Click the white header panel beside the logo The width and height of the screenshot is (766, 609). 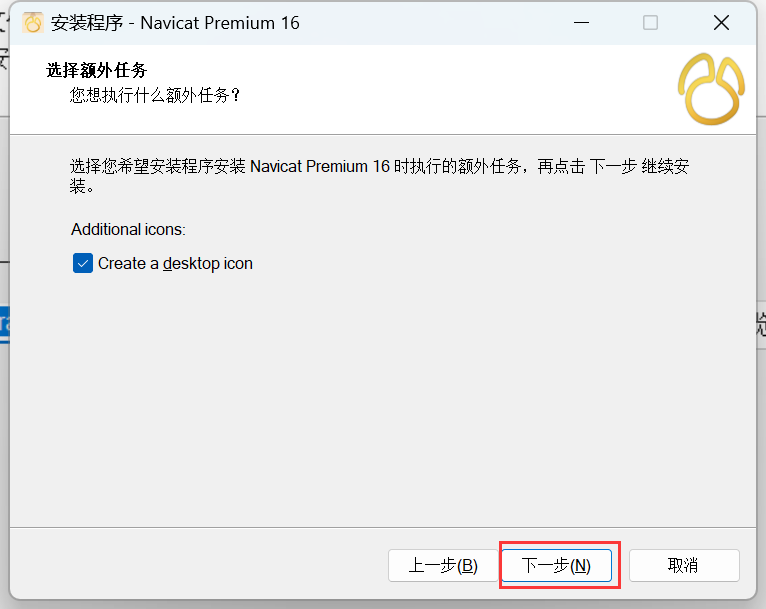440,89
